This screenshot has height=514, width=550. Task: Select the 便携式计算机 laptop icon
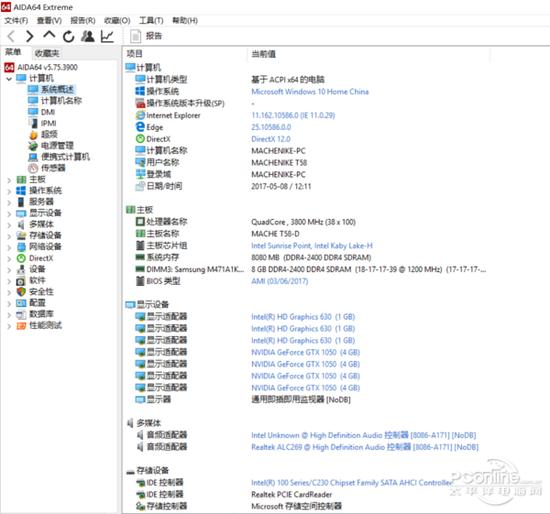33,157
